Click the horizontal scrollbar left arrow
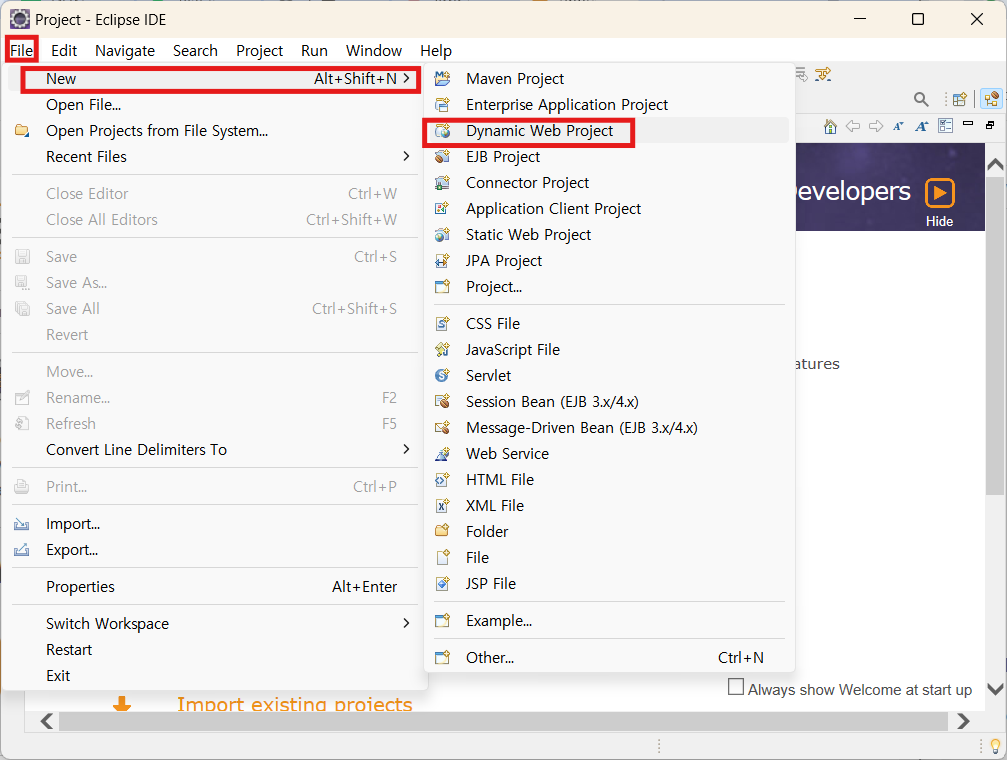This screenshot has width=1007, height=760. (x=47, y=721)
